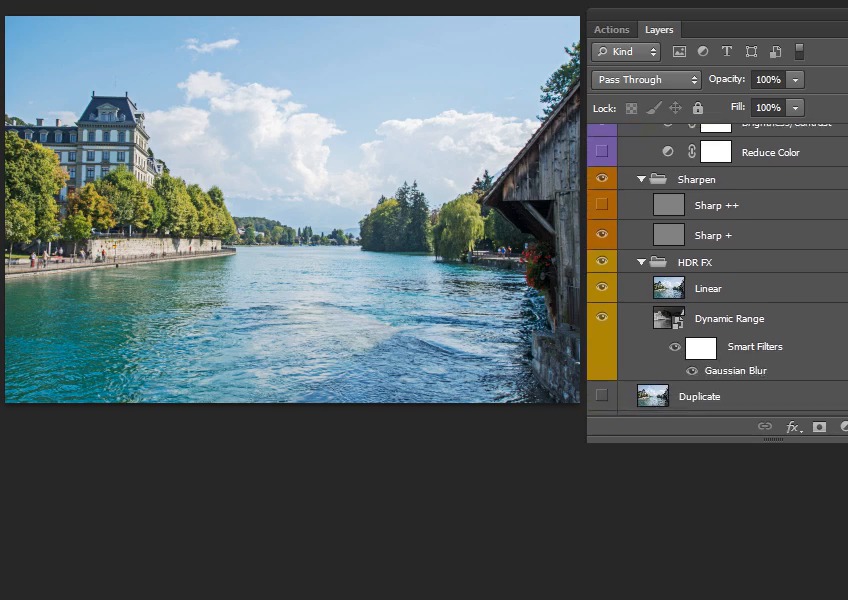Viewport: 848px width, 600px height.
Task: Toggle Gaussian Blur filter visibility eye
Action: point(692,371)
